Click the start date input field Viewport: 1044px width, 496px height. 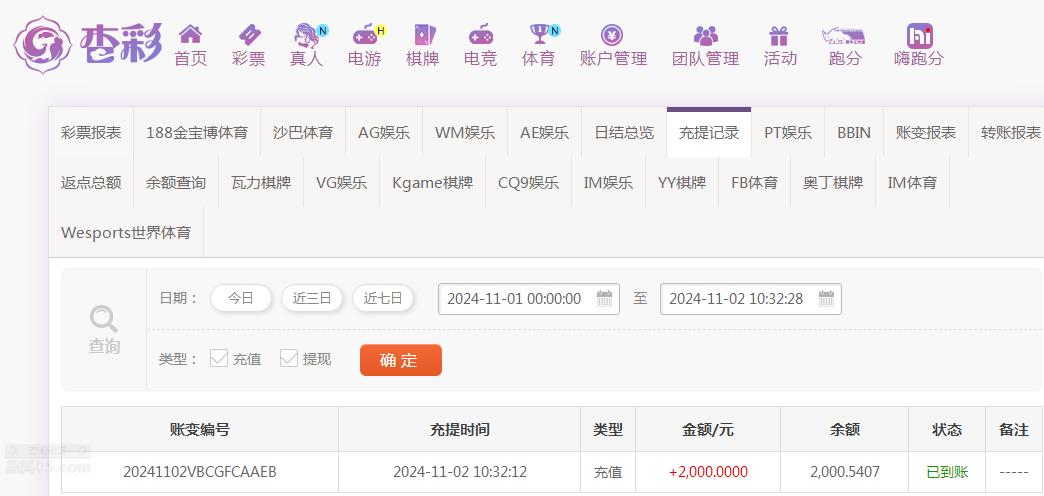(529, 299)
